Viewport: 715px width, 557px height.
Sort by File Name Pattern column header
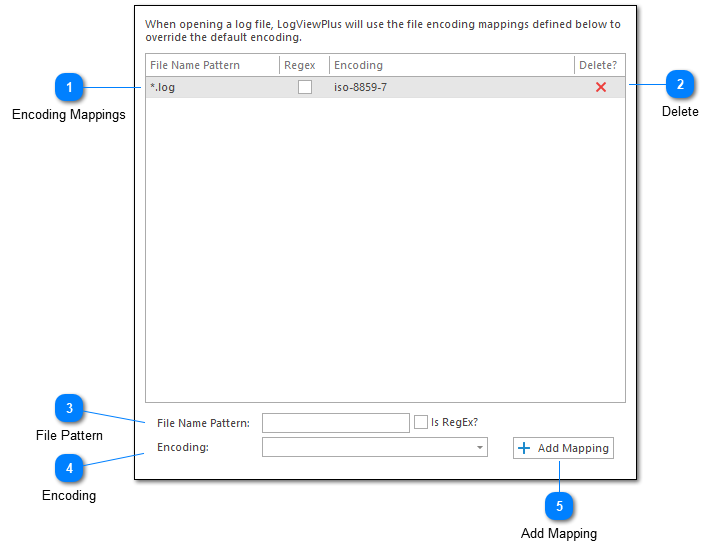click(x=212, y=65)
